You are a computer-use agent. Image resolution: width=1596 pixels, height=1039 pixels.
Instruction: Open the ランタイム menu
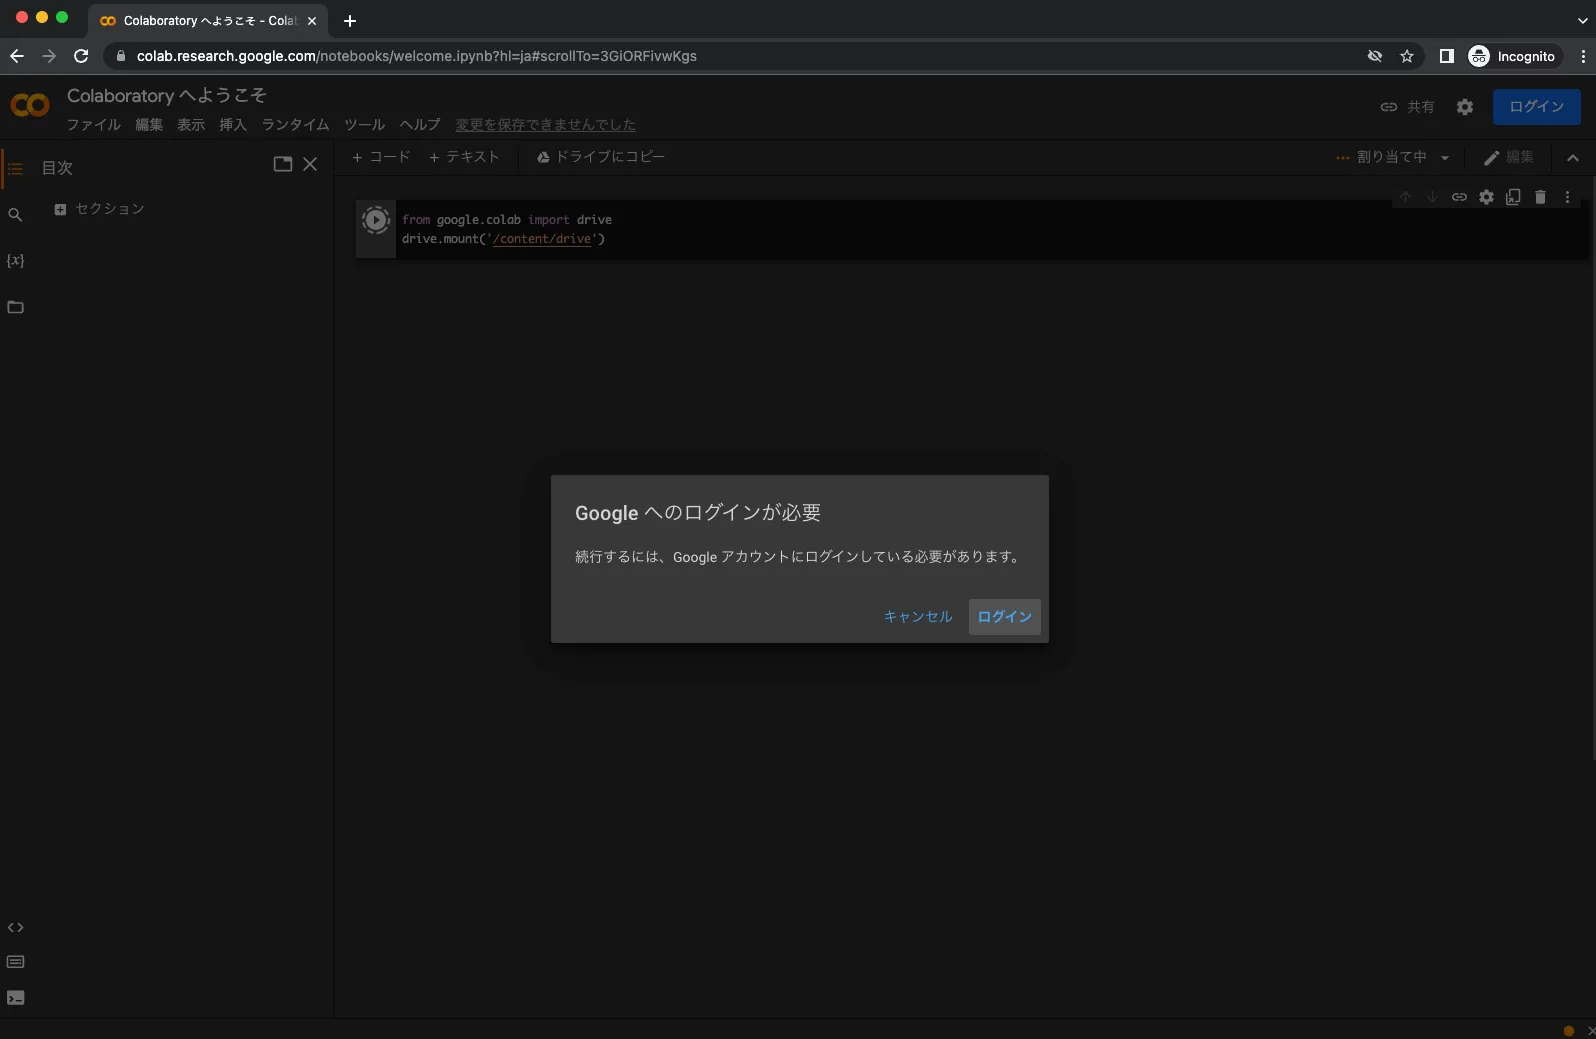(x=295, y=125)
